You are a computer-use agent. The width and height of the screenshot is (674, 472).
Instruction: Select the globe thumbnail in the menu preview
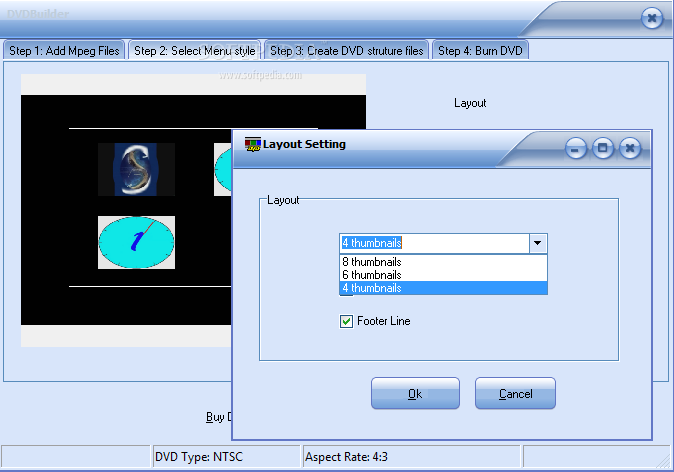click(136, 169)
